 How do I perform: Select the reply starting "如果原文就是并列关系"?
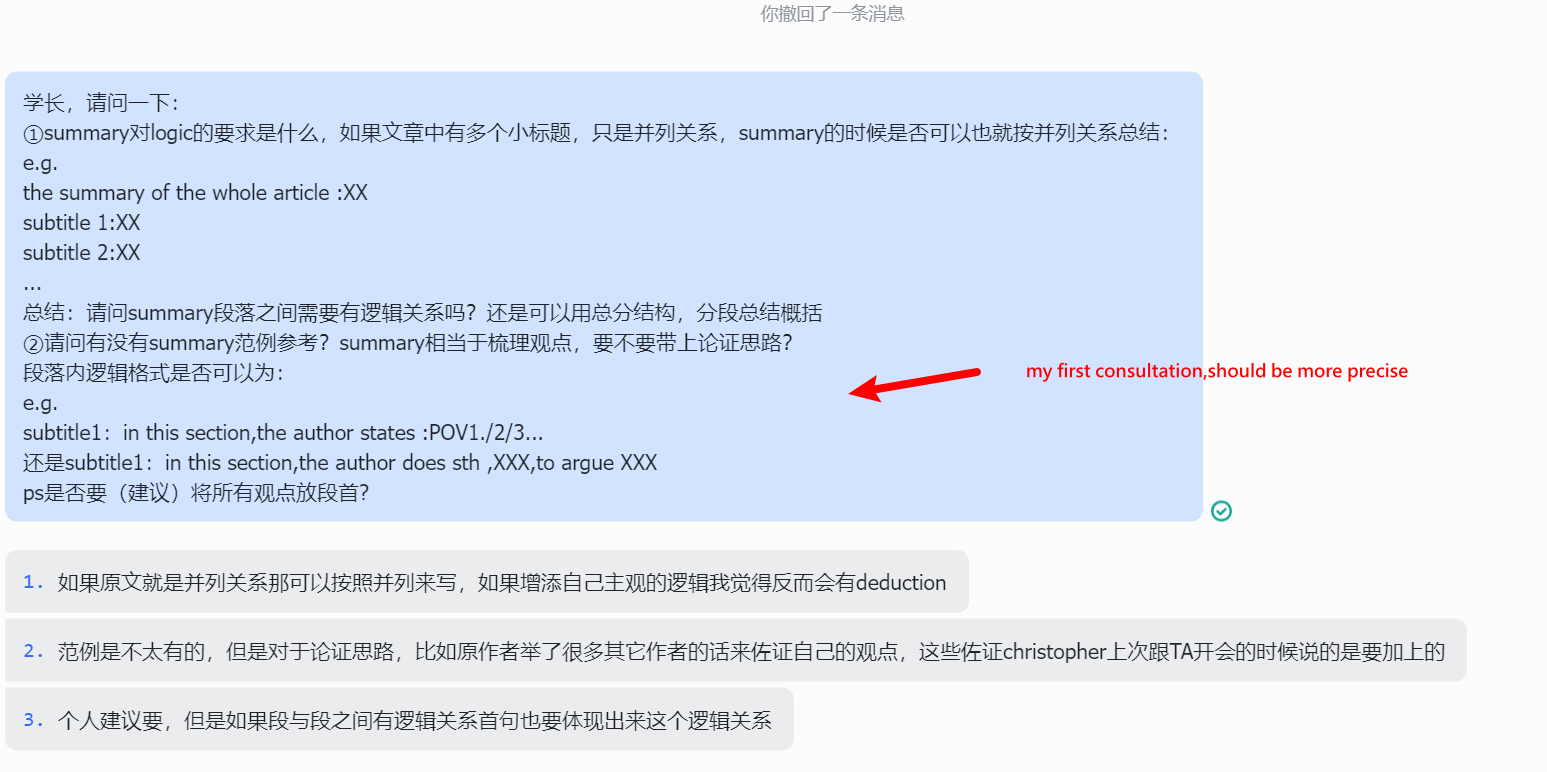487,582
